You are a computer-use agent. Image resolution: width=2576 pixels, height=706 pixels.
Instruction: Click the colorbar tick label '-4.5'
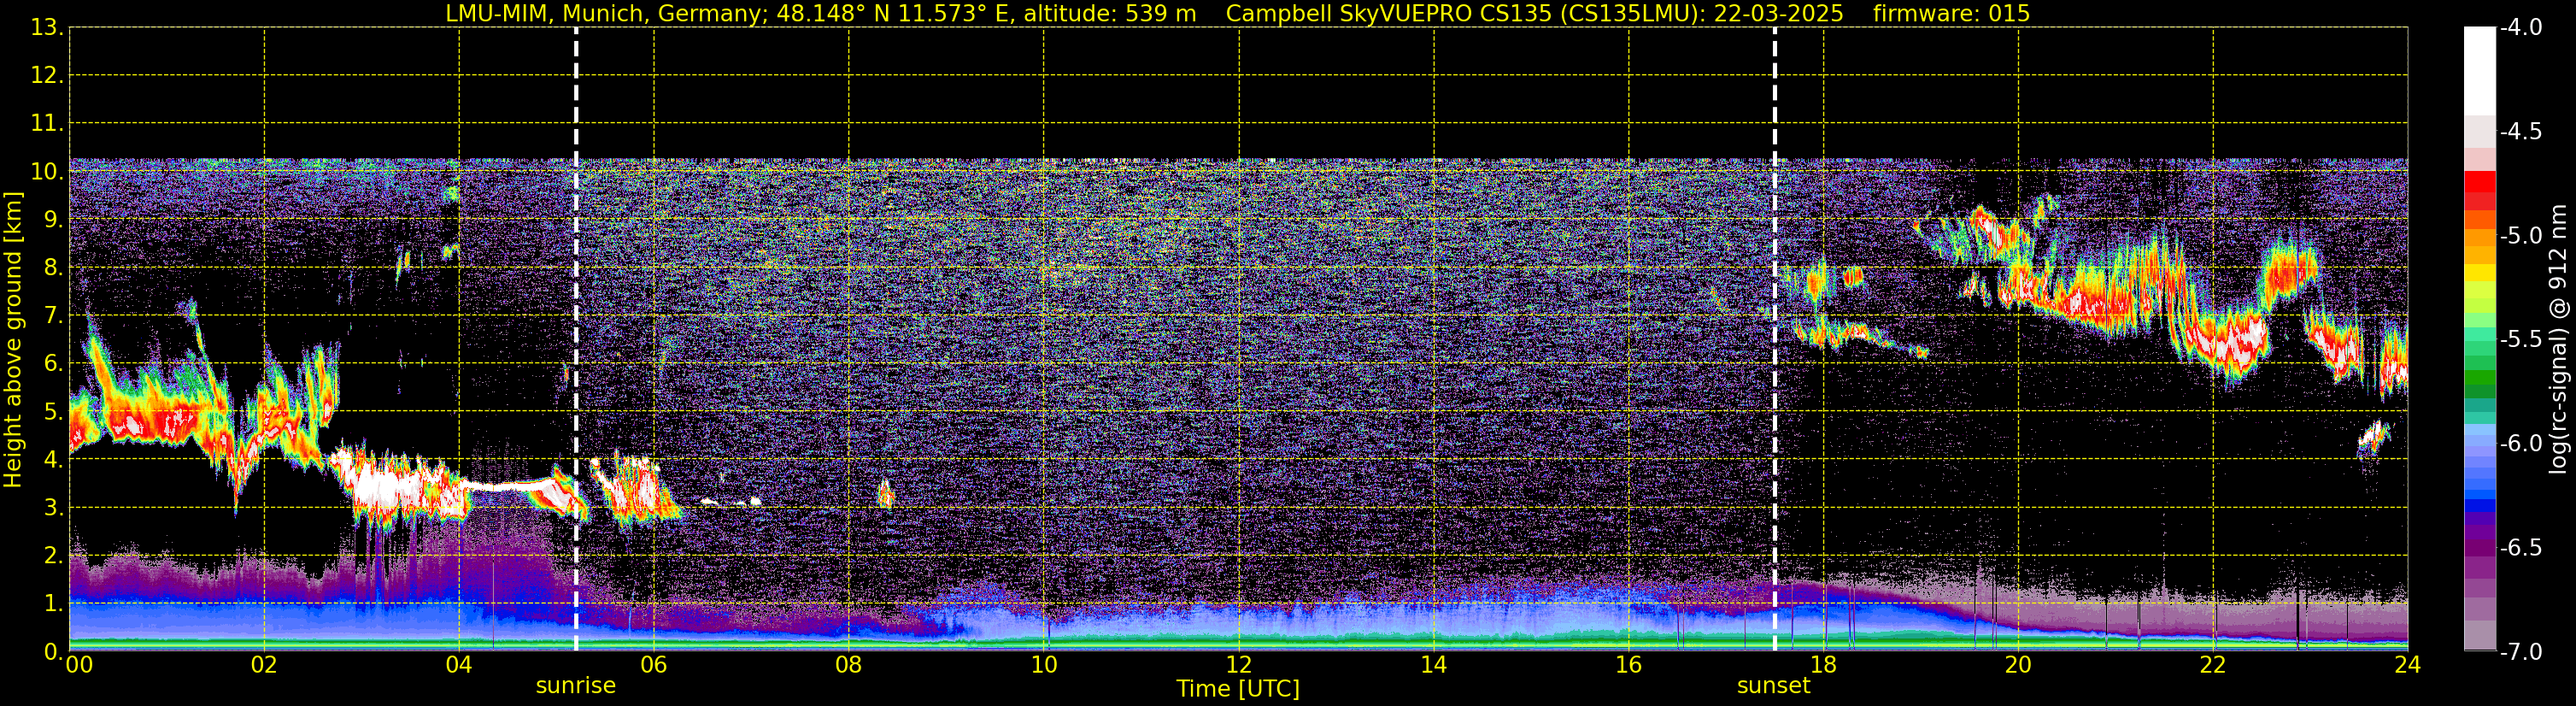pyautogui.click(x=2521, y=132)
